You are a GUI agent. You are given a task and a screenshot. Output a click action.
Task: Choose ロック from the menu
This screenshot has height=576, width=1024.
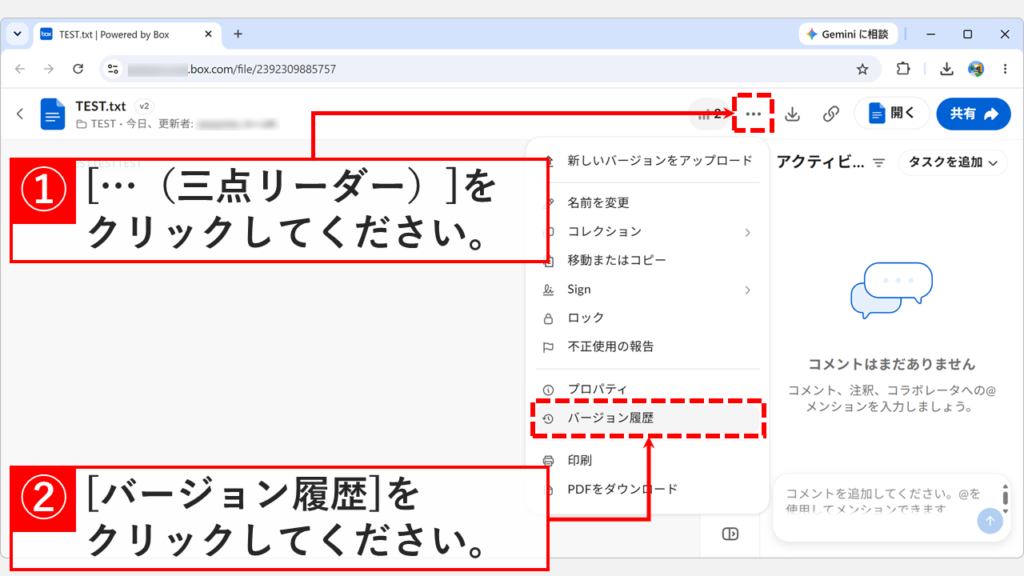click(648, 317)
